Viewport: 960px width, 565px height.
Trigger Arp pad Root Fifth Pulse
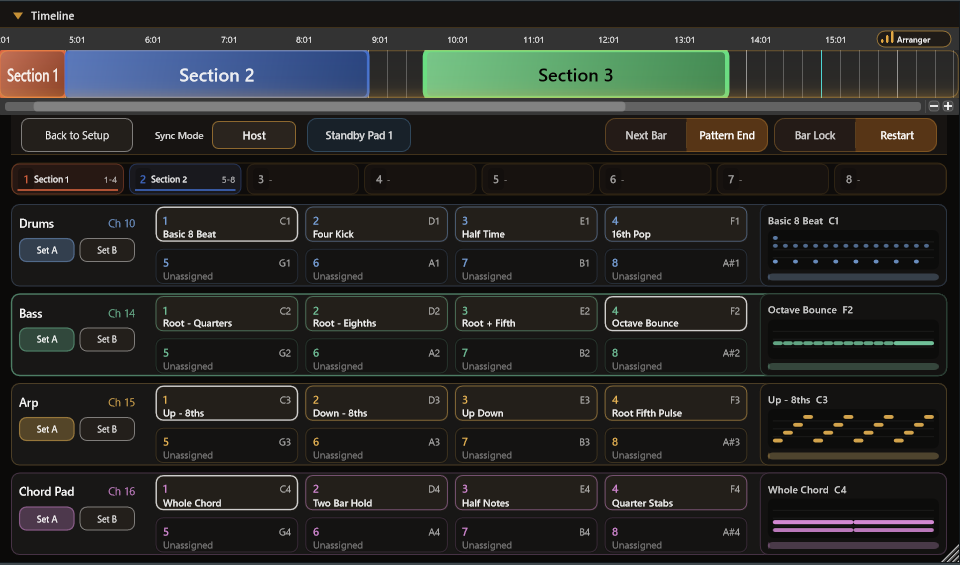[676, 403]
